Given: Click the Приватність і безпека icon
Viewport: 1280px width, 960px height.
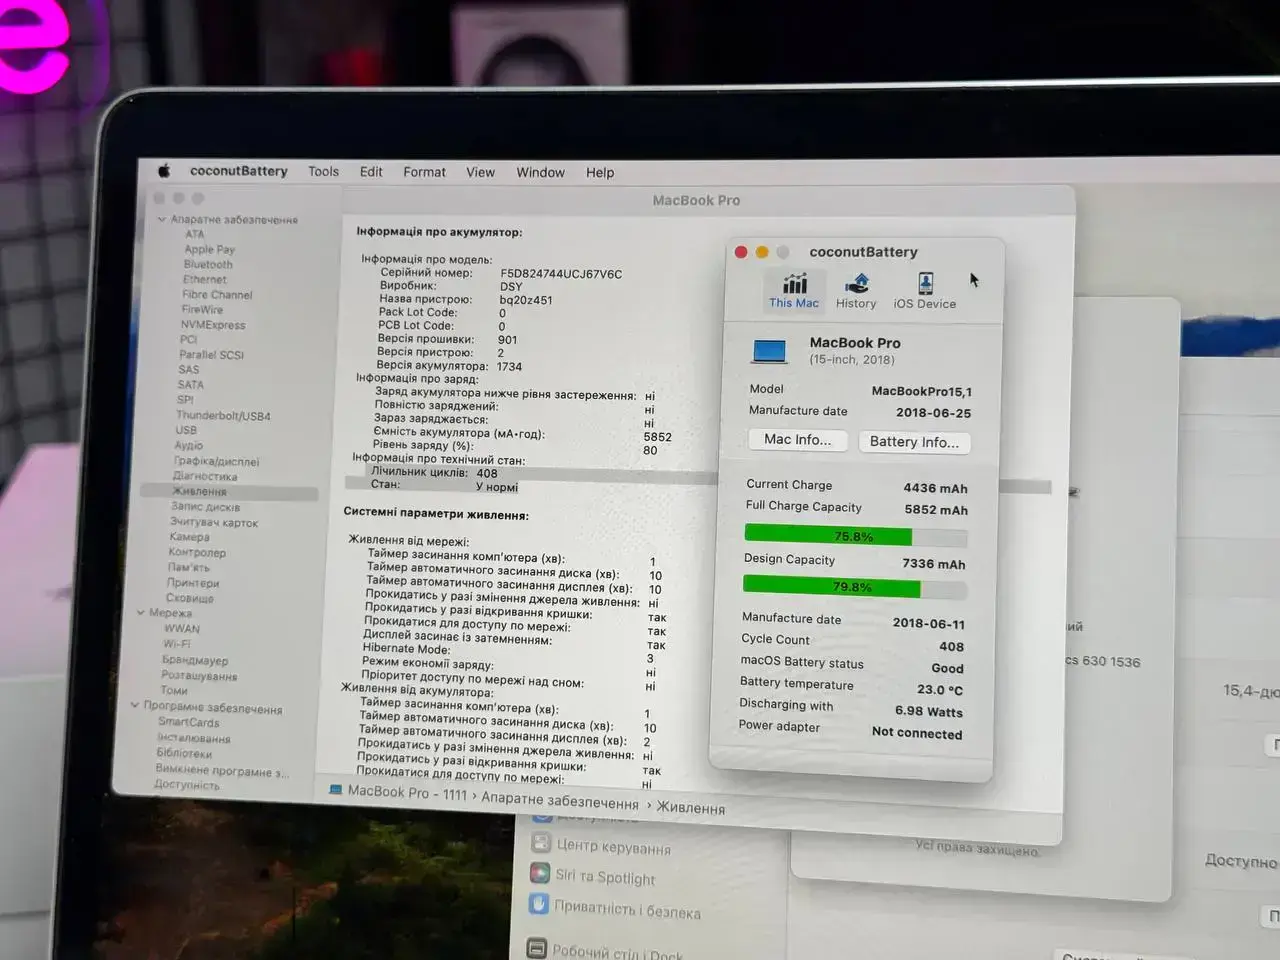Looking at the screenshot, I should [538, 904].
